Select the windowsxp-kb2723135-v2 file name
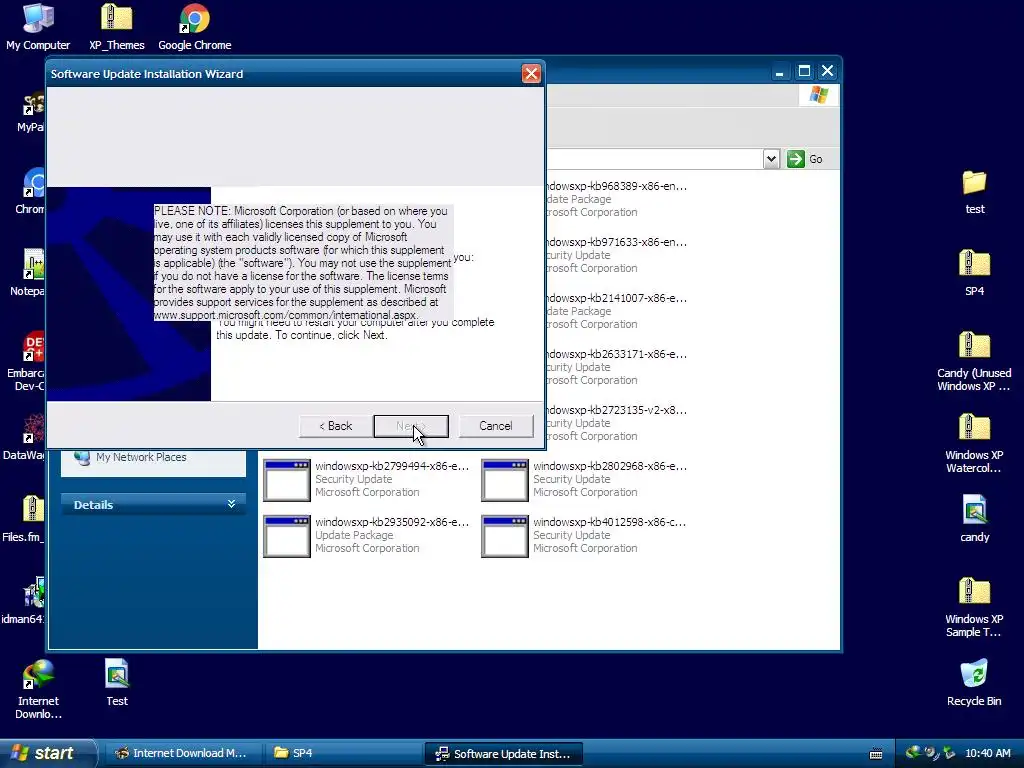 (x=615, y=411)
